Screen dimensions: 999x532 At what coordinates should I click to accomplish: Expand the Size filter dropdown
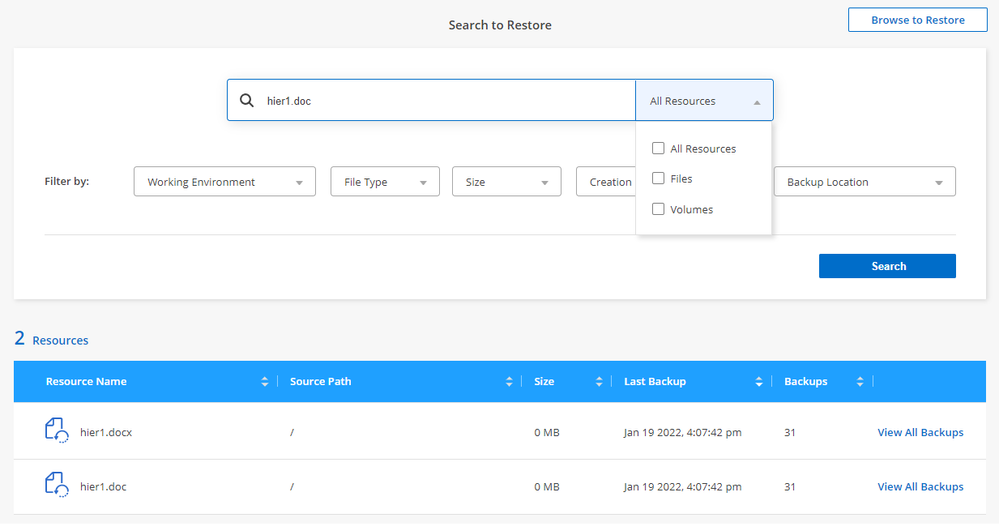(506, 182)
